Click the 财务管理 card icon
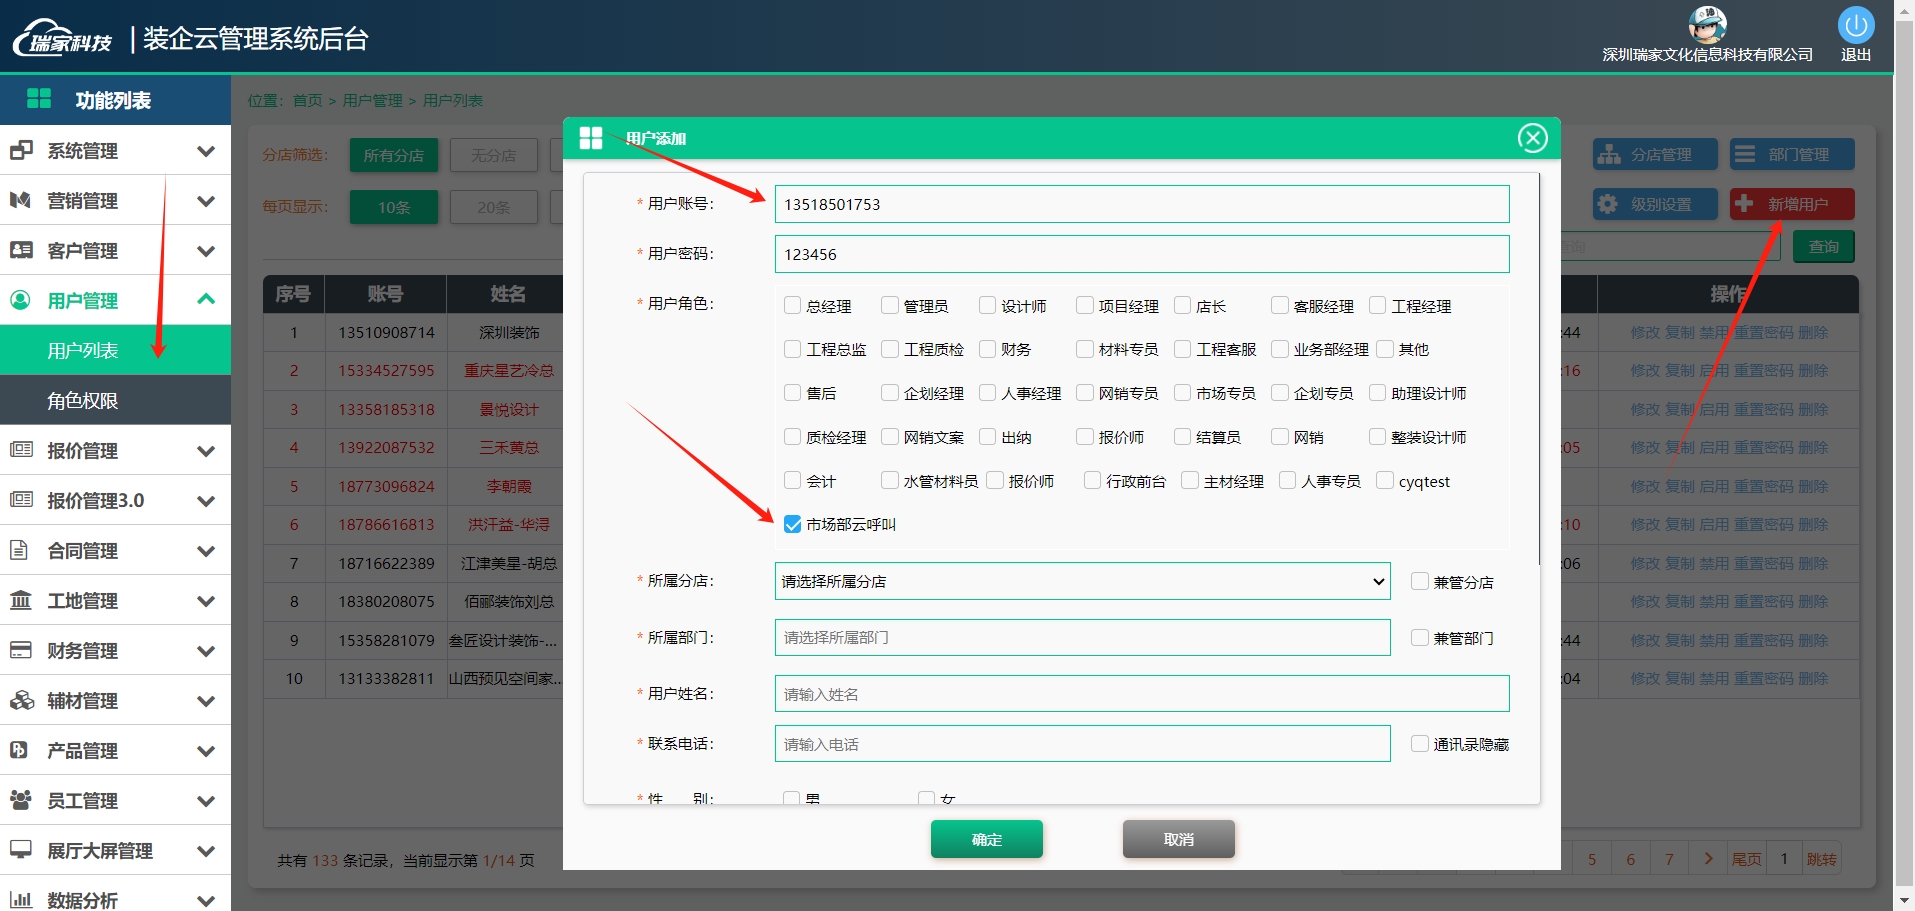 (x=21, y=650)
